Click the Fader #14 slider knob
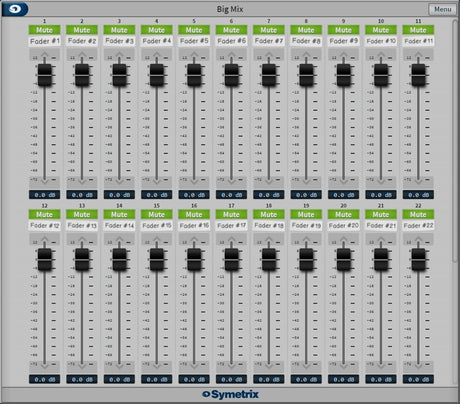The width and height of the screenshot is (460, 404). [x=119, y=259]
